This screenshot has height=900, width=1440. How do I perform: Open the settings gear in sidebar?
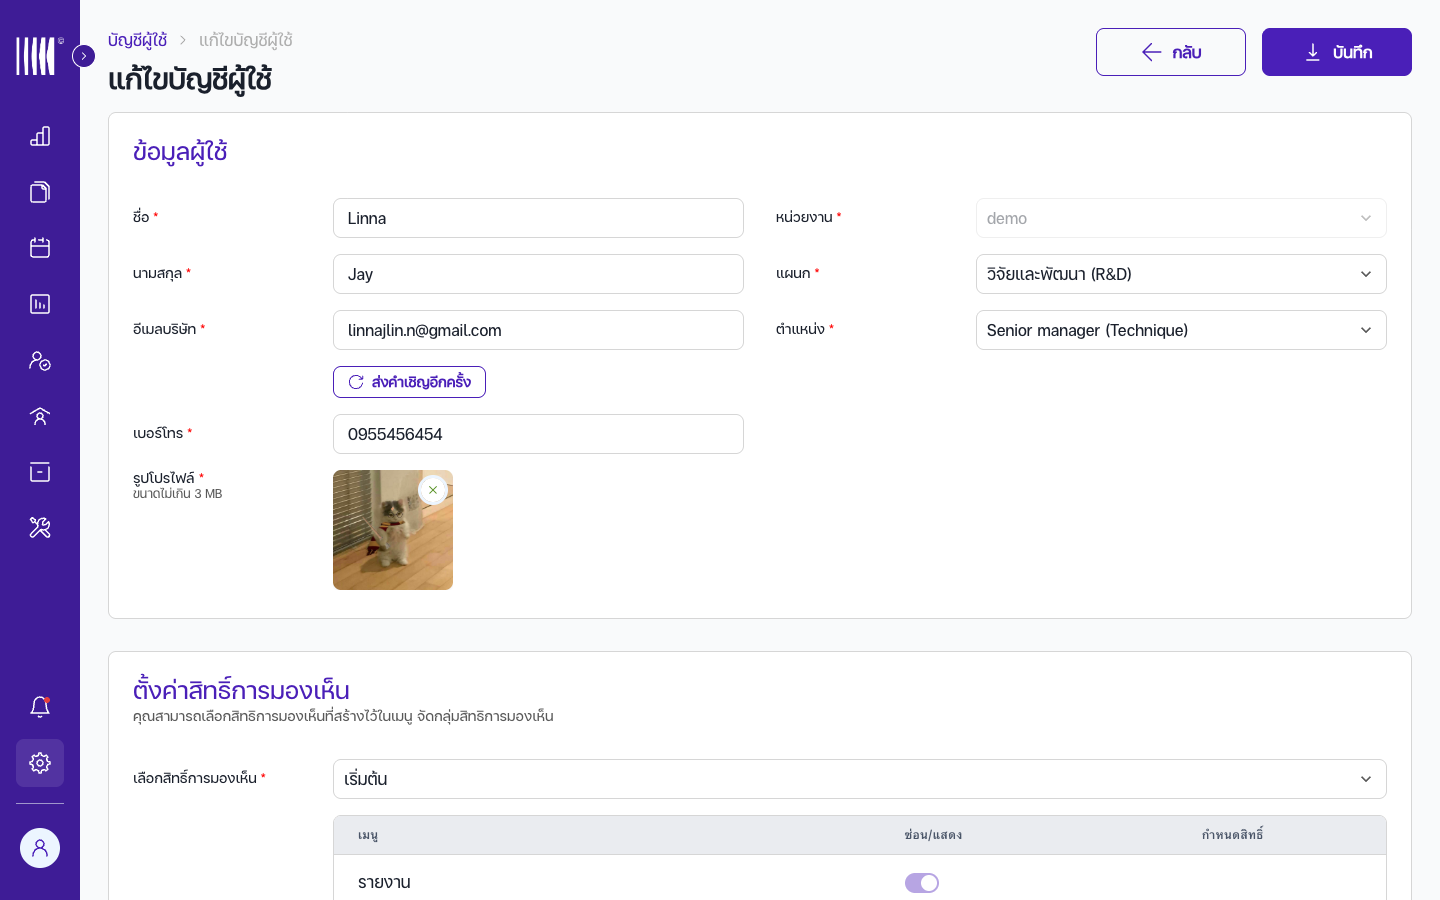pyautogui.click(x=40, y=763)
